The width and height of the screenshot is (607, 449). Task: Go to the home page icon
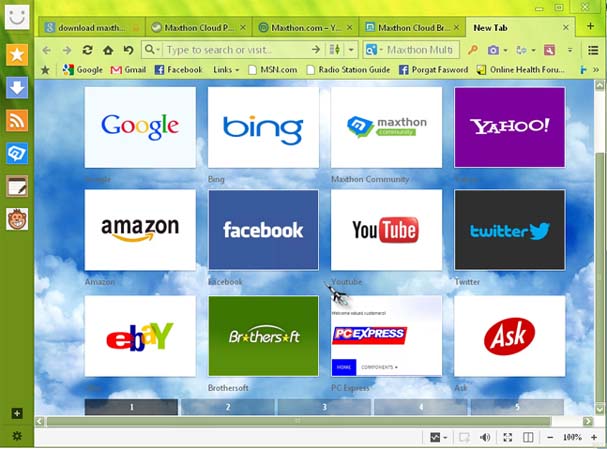(x=108, y=50)
